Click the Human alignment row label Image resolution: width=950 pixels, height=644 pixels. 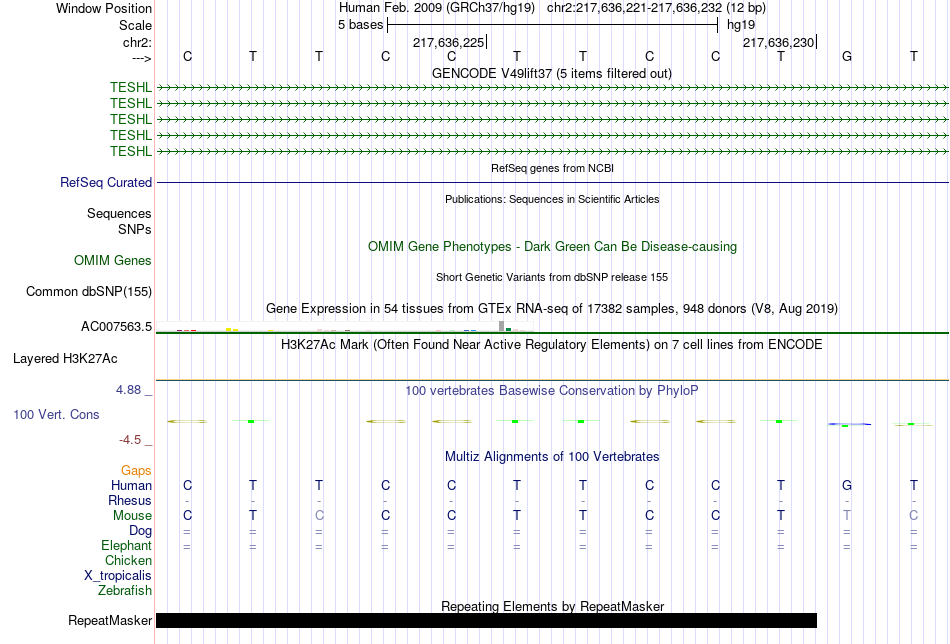click(131, 485)
